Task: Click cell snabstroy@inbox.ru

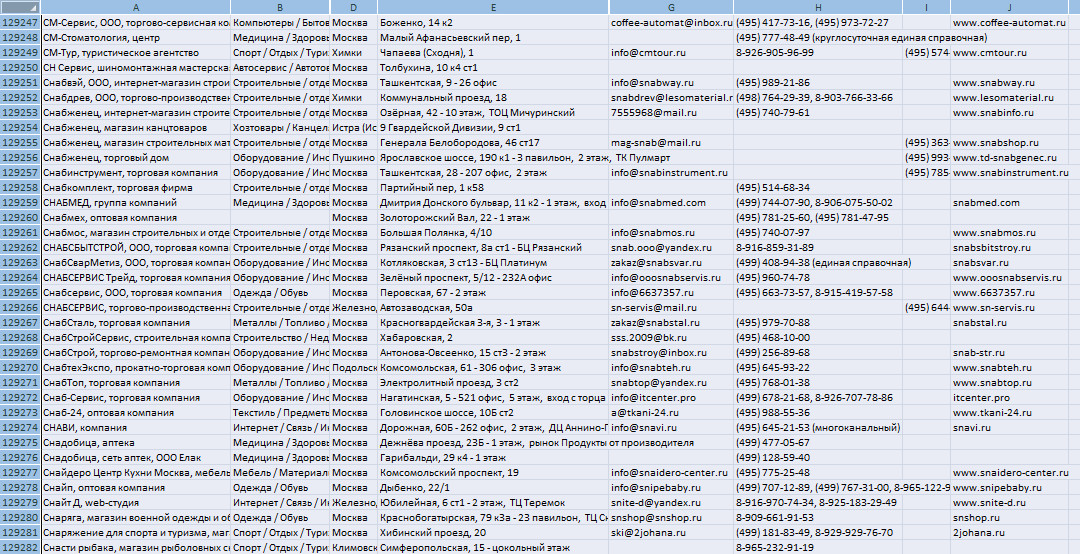Action: [x=672, y=352]
